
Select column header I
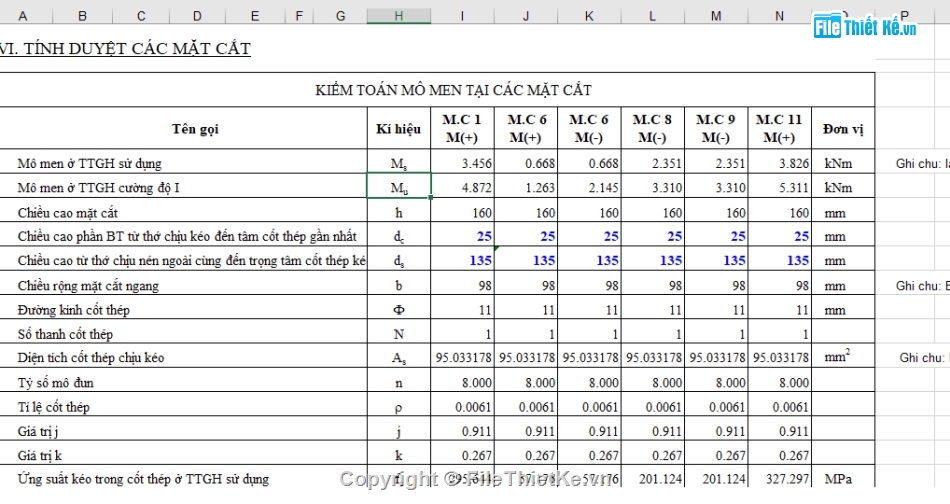(462, 16)
